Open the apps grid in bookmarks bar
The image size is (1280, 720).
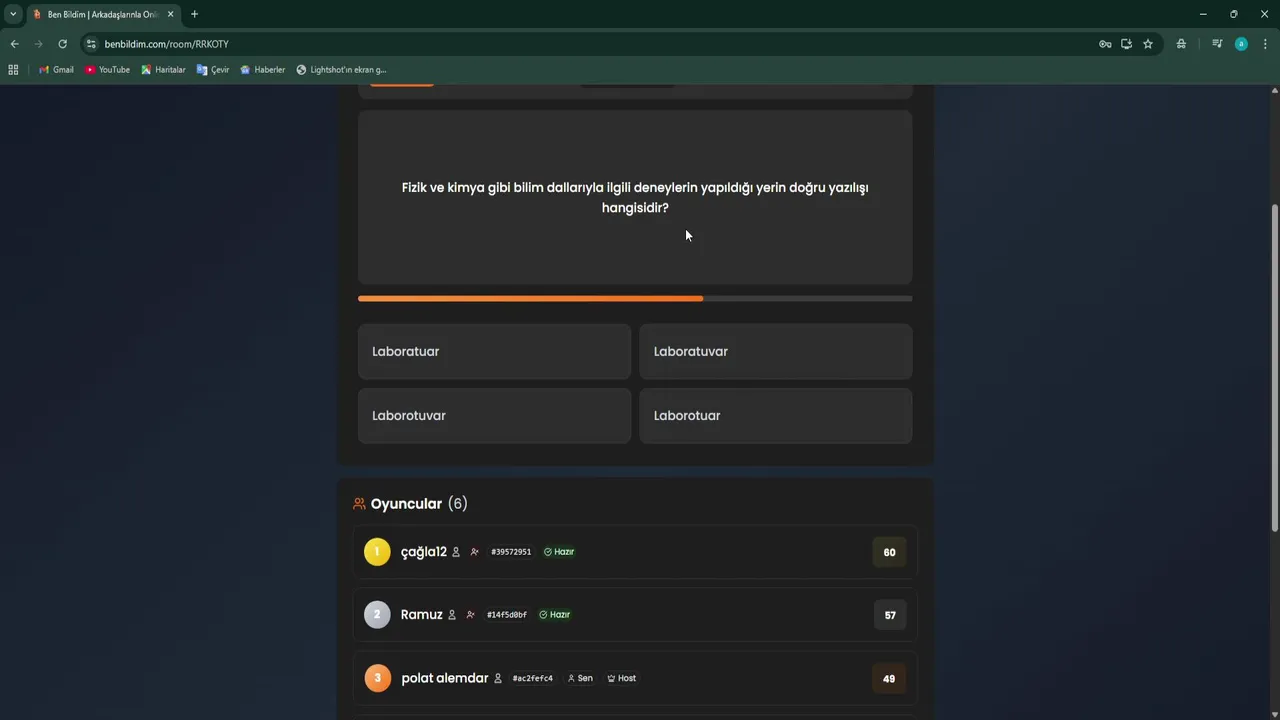[13, 70]
